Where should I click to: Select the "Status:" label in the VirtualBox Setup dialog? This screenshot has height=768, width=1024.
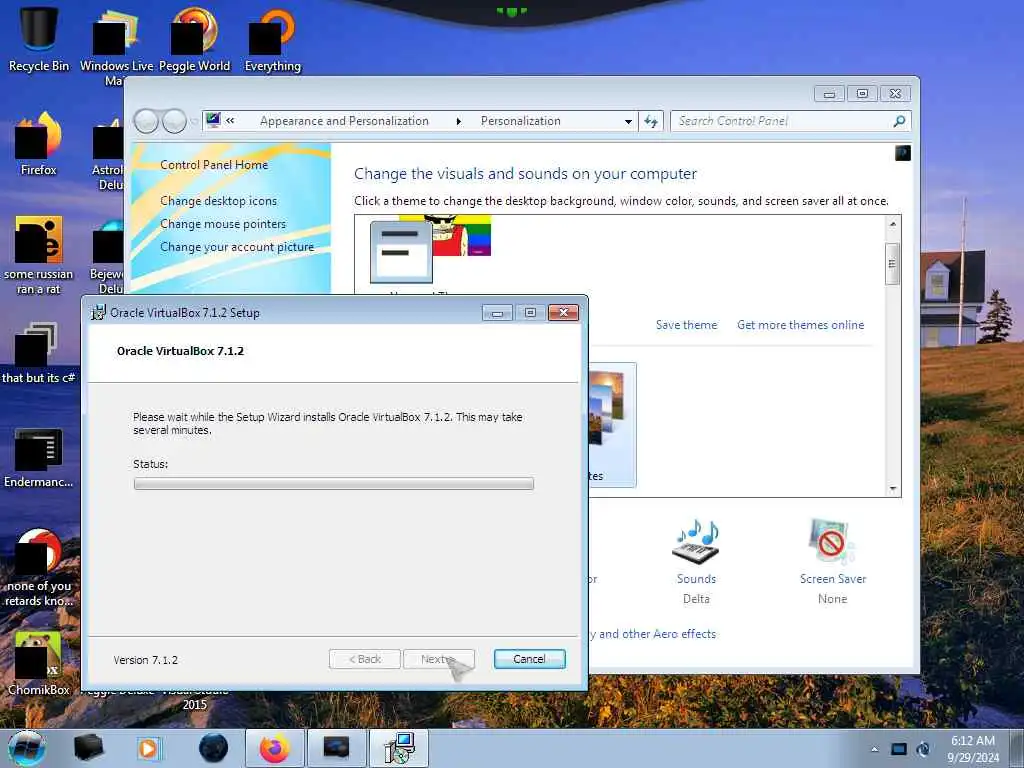point(151,464)
